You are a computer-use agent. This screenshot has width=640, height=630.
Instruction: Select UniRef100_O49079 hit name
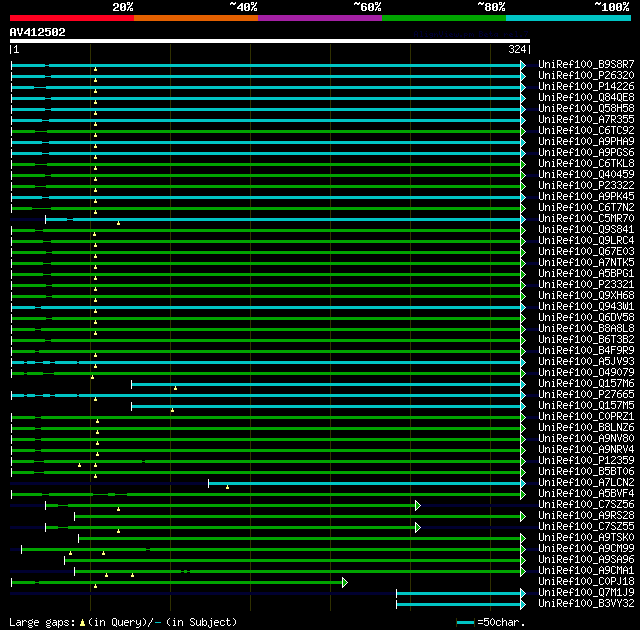coord(586,373)
